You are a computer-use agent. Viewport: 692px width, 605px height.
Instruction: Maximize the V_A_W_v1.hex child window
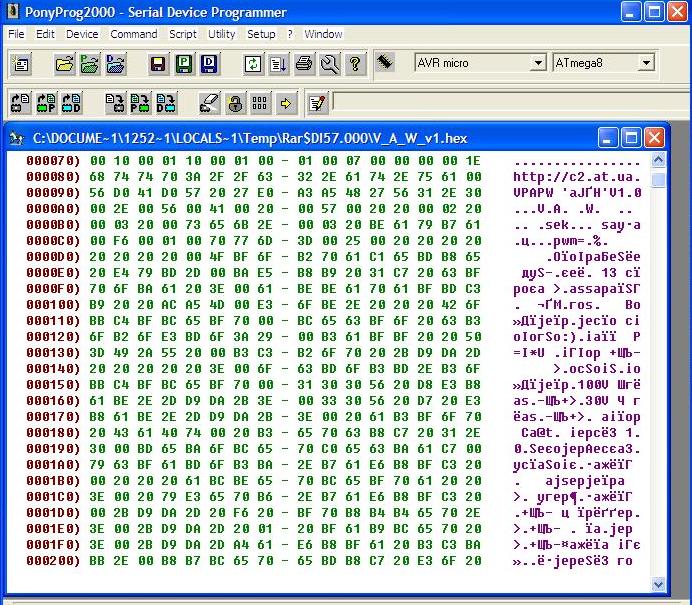631,138
